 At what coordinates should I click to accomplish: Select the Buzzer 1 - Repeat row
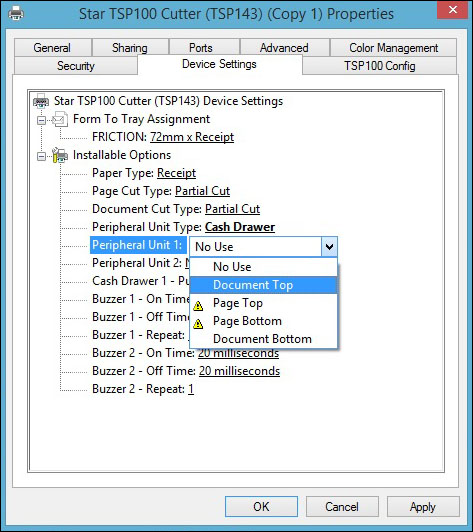[x=140, y=335]
